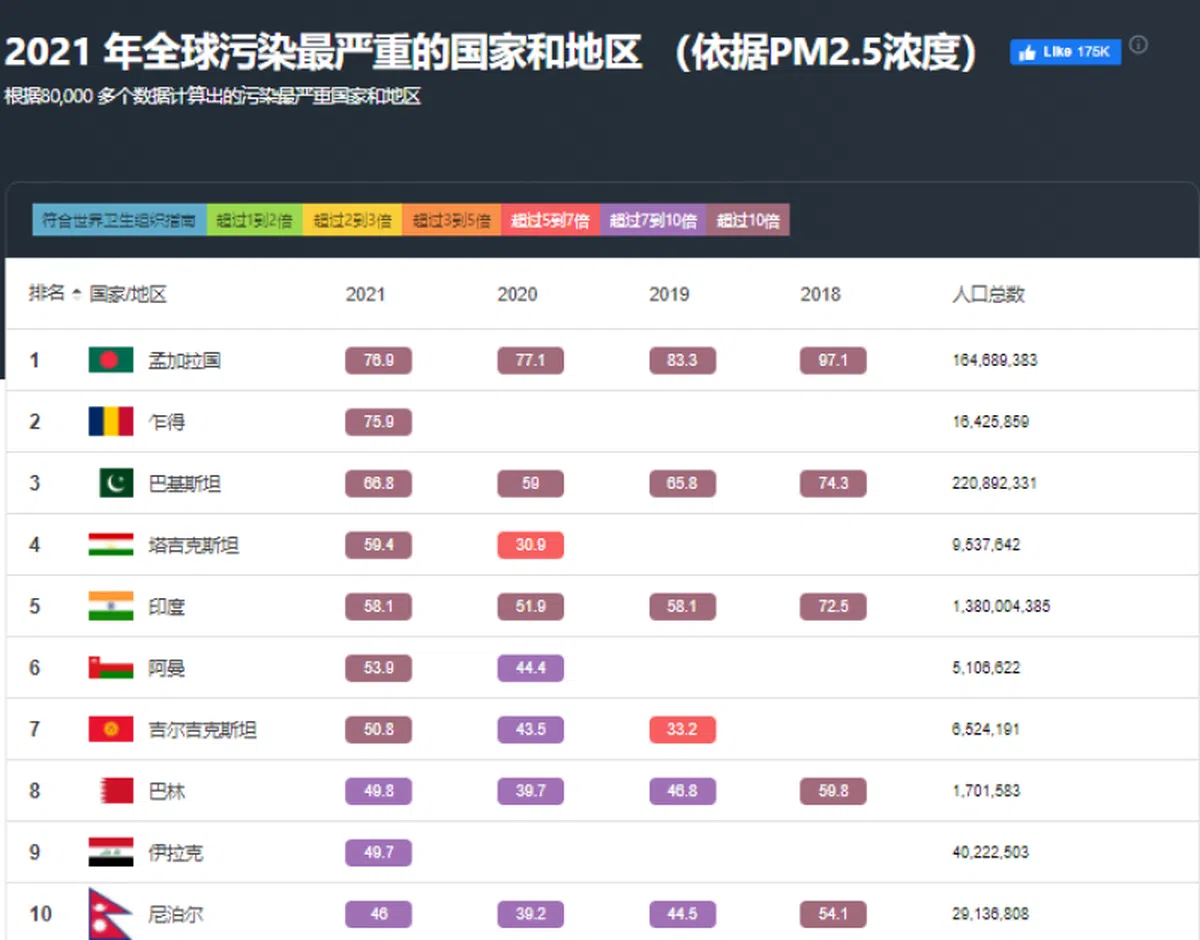Click the Kyrgyzstan flag icon
Viewport: 1200px width, 940px height.
[x=110, y=730]
